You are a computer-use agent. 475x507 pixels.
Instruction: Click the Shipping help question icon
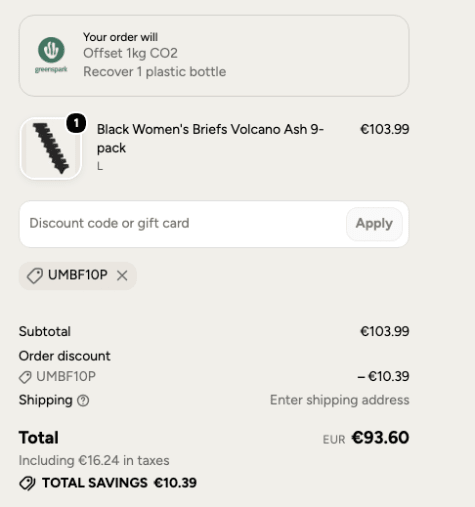[x=83, y=400]
